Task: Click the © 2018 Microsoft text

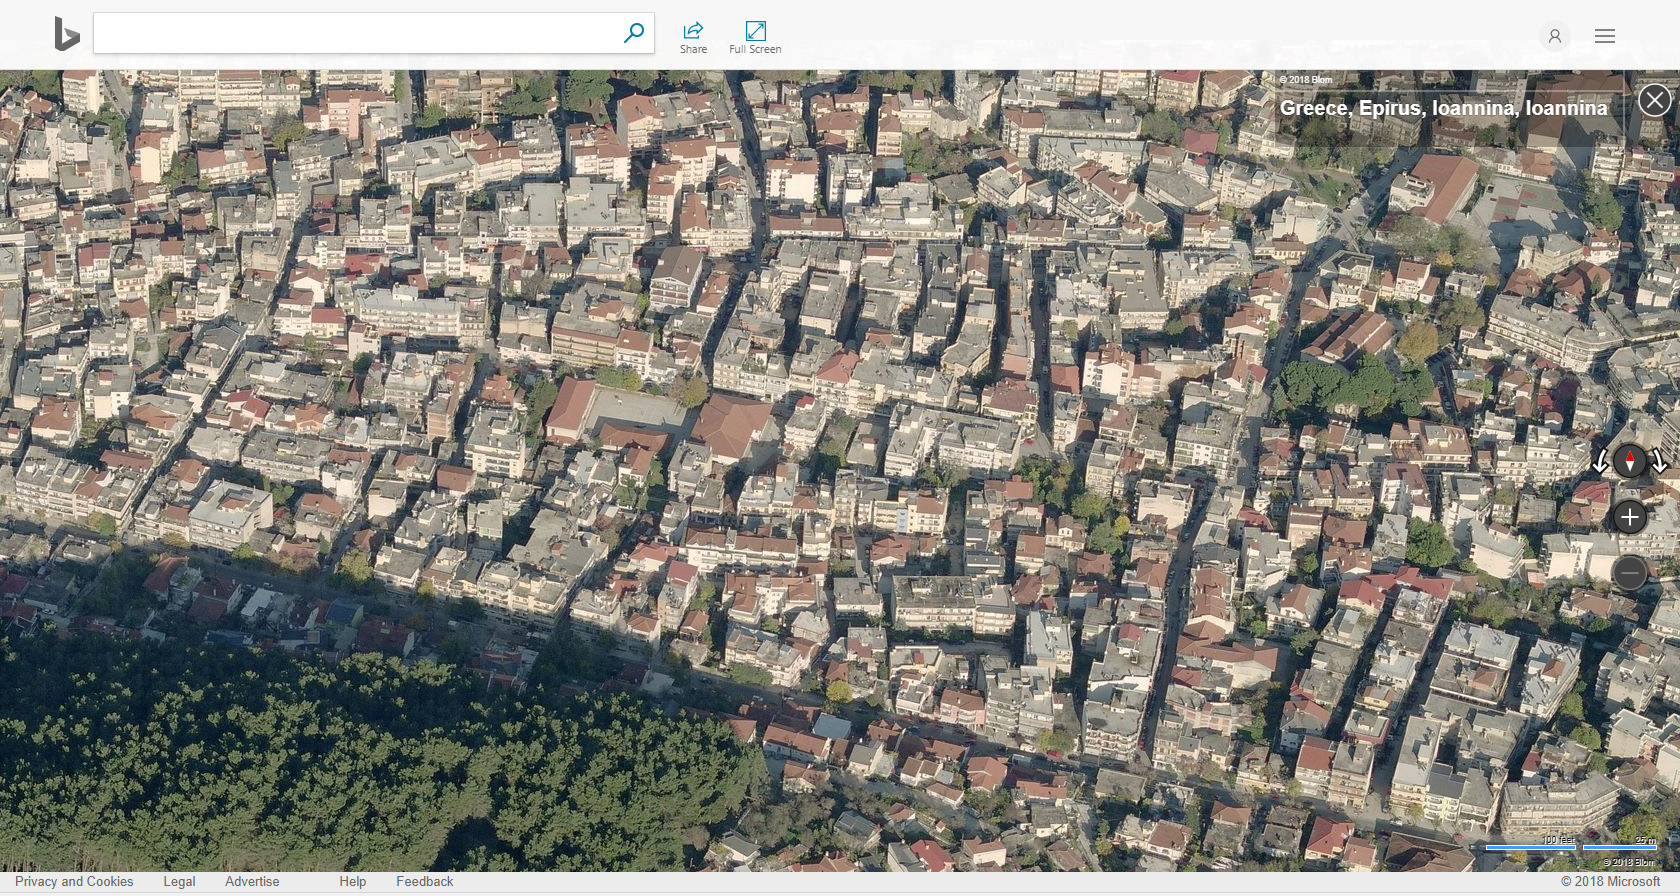Action: click(1610, 881)
